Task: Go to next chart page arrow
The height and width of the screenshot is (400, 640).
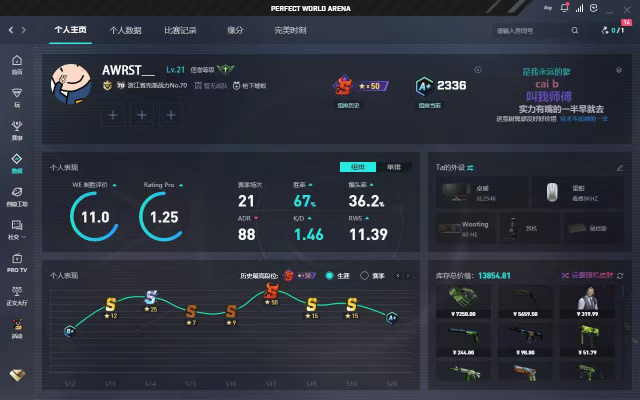Action: click(x=408, y=276)
